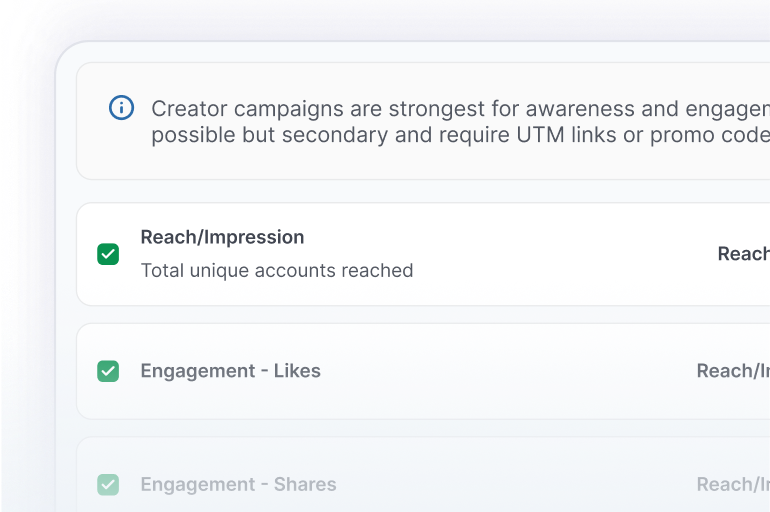Click the info icon in the banner
The image size is (770, 512).
coord(121,108)
